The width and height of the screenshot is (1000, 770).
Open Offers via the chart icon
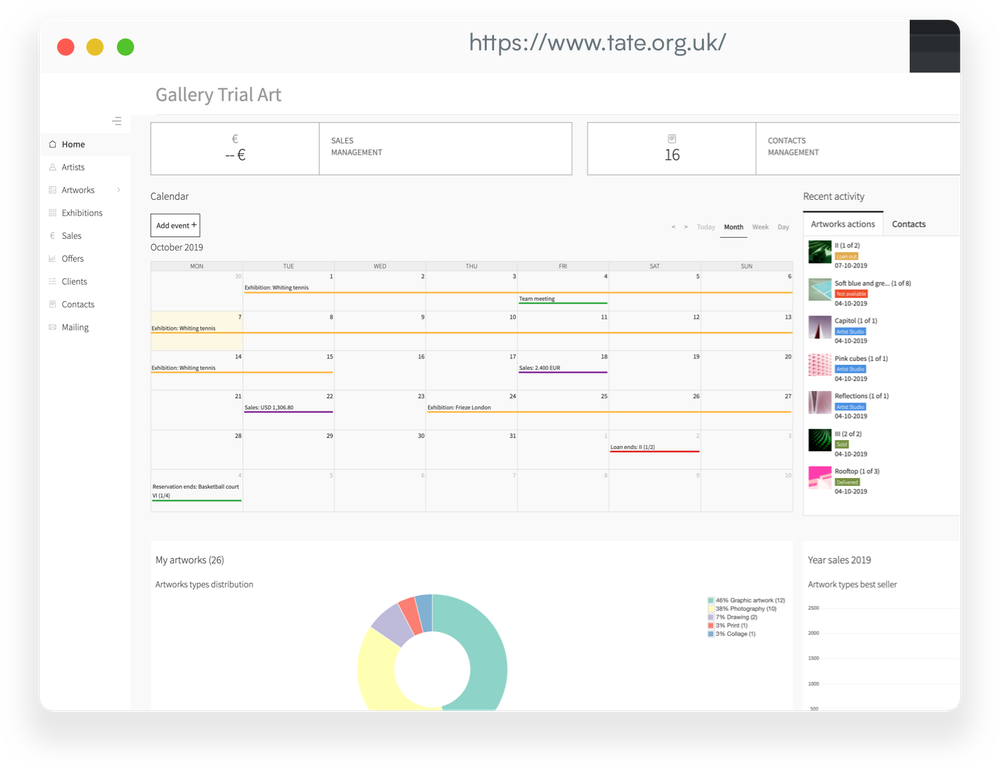coord(52,258)
